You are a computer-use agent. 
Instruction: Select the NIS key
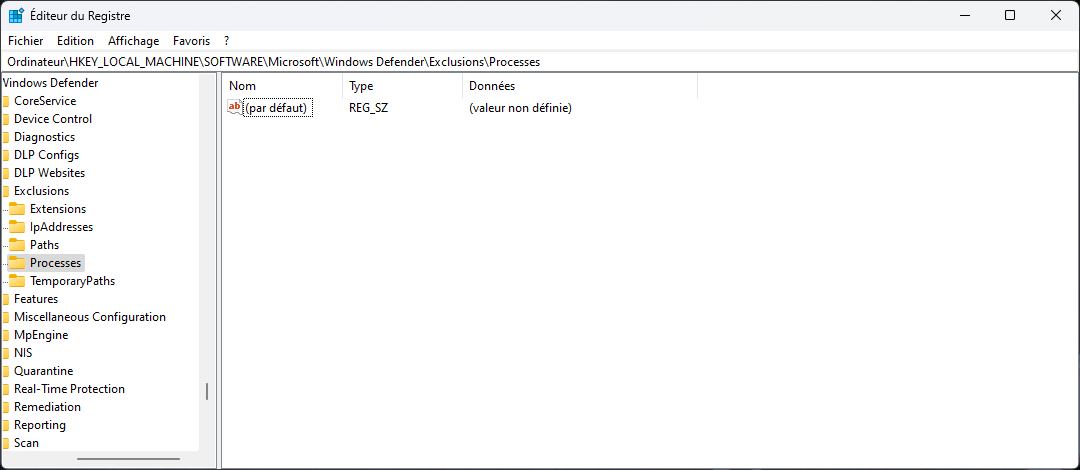point(23,352)
